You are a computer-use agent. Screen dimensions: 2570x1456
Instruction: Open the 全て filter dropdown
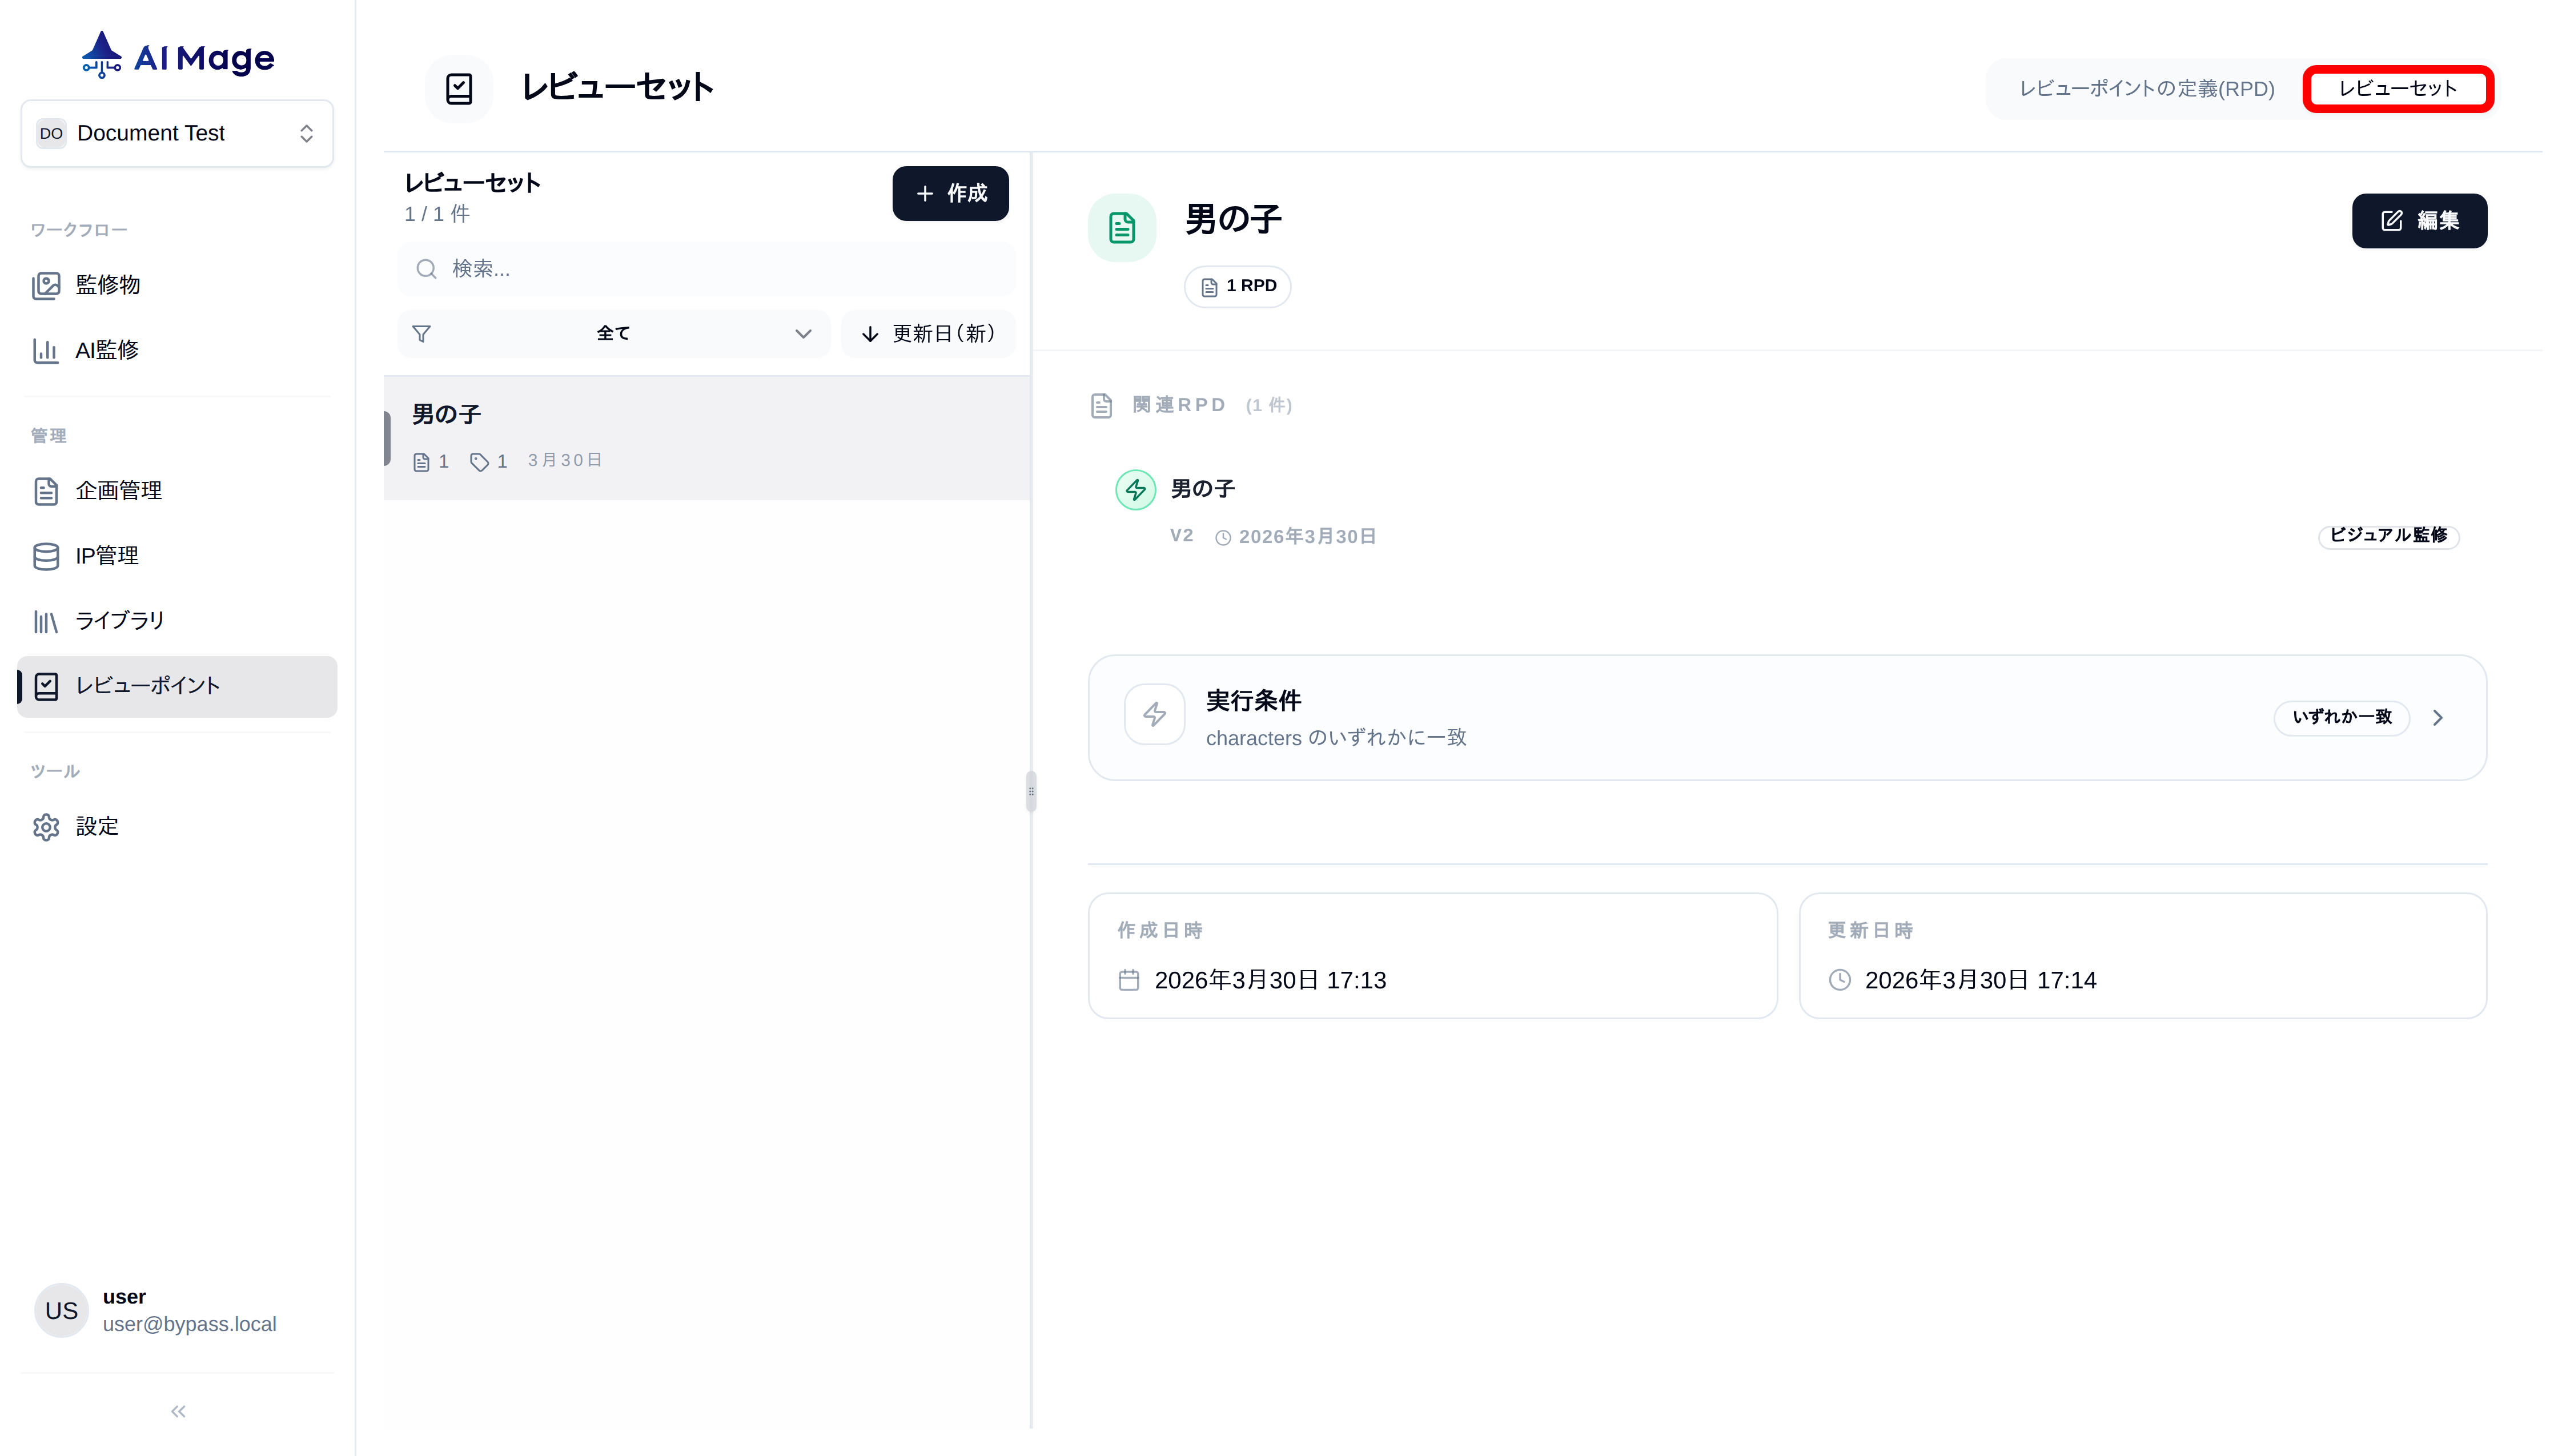coord(613,333)
